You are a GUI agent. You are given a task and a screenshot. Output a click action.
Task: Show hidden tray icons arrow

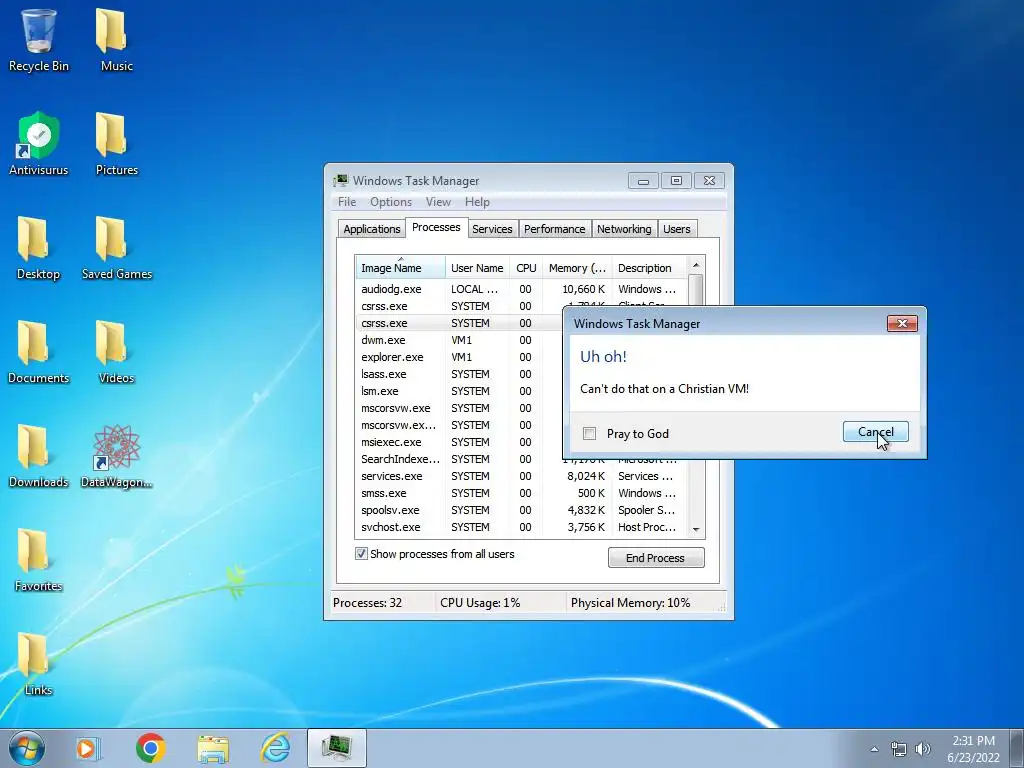click(x=874, y=749)
